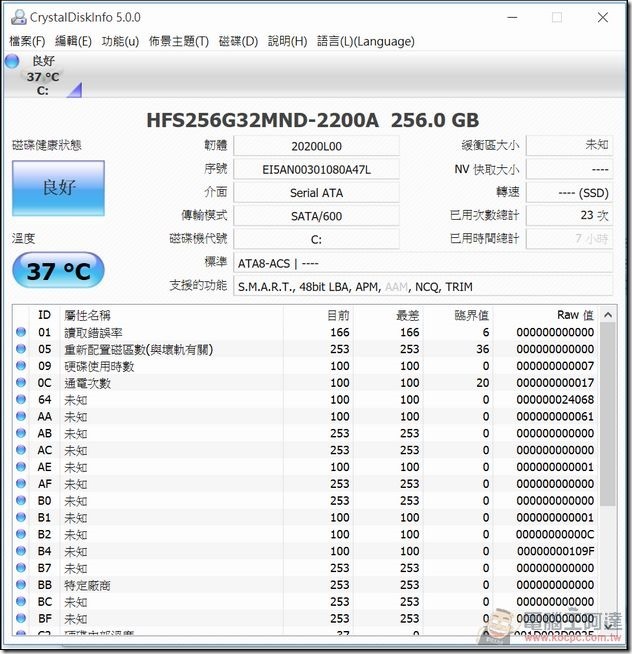This screenshot has height=654, width=632.
Task: Click threshold value 36 in row 05
Action: point(483,349)
